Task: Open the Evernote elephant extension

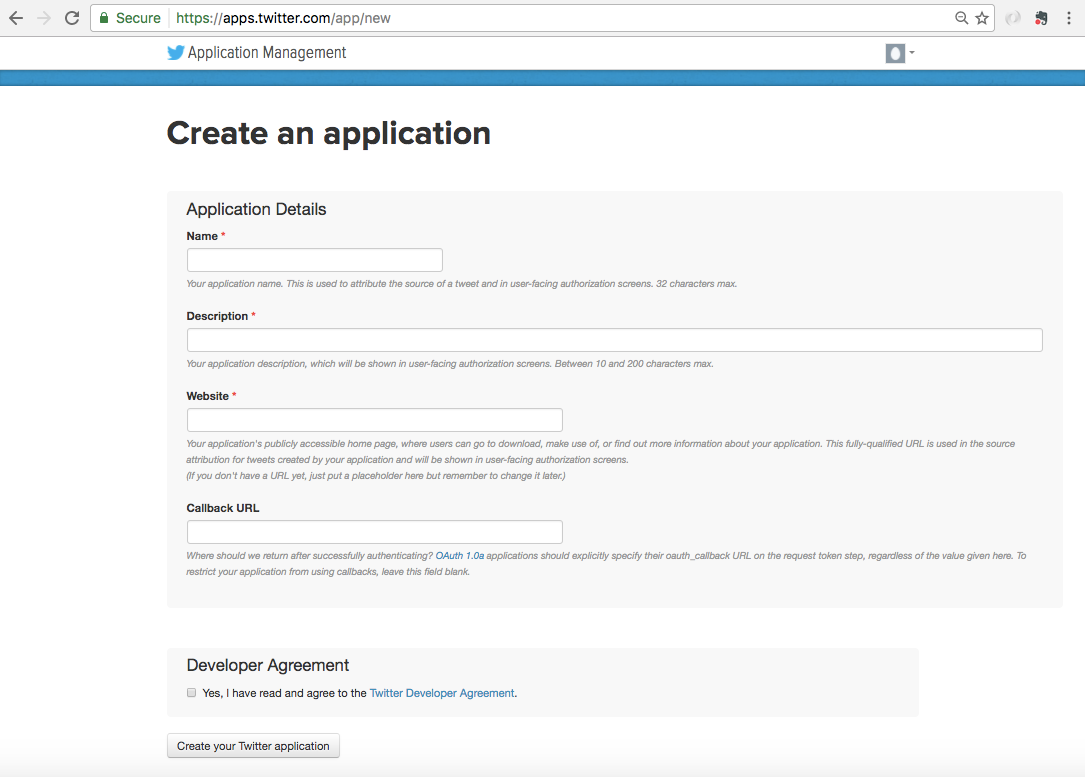Action: tap(1041, 18)
